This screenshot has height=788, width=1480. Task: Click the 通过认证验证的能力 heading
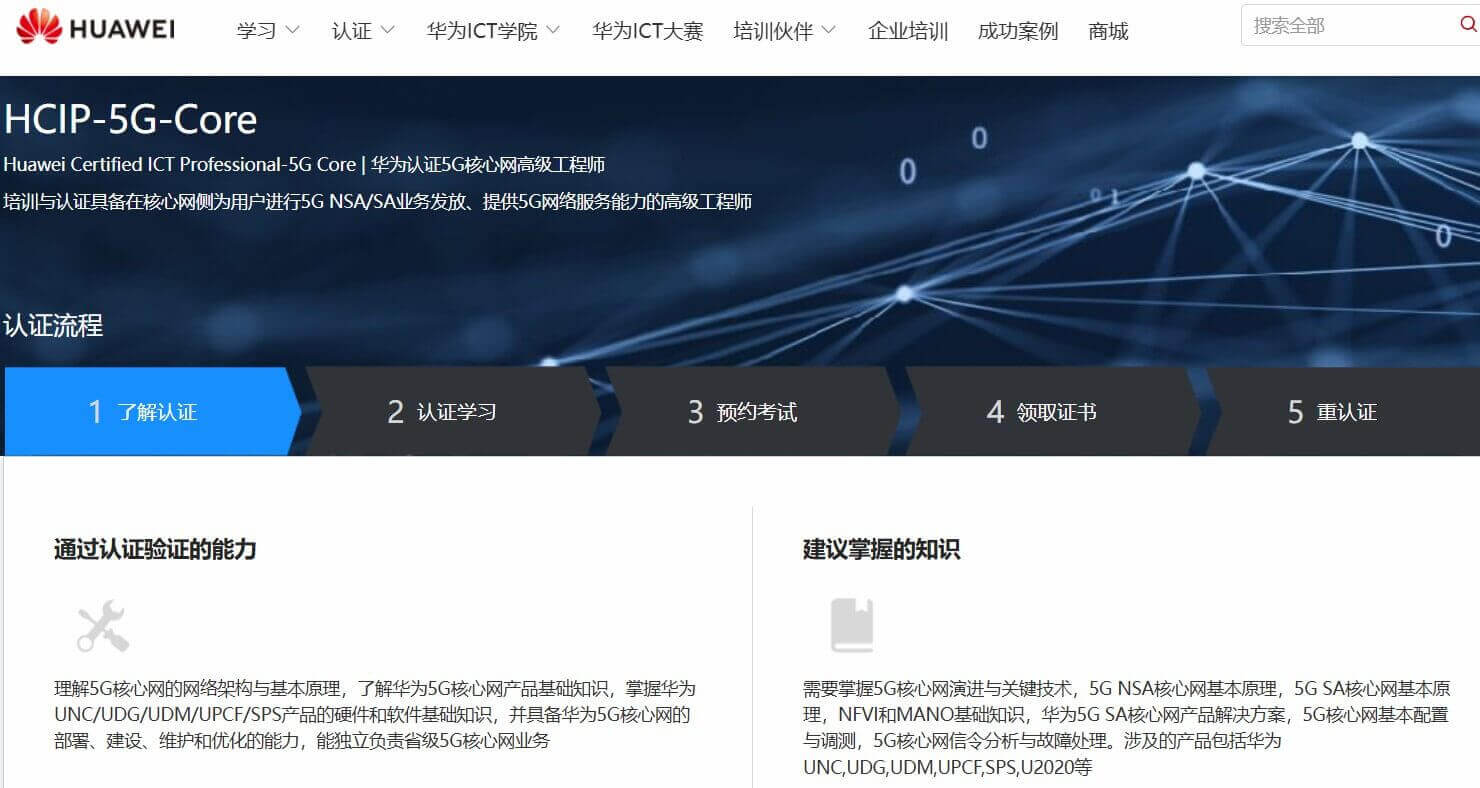(x=155, y=549)
